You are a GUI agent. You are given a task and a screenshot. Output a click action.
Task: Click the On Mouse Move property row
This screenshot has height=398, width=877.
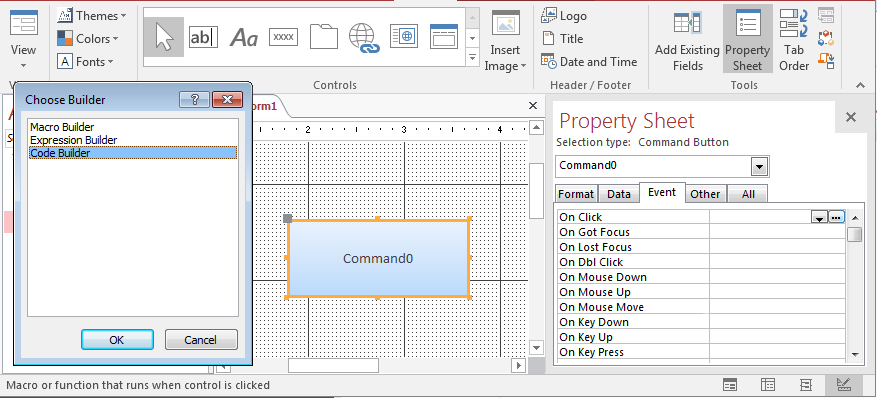[701, 307]
